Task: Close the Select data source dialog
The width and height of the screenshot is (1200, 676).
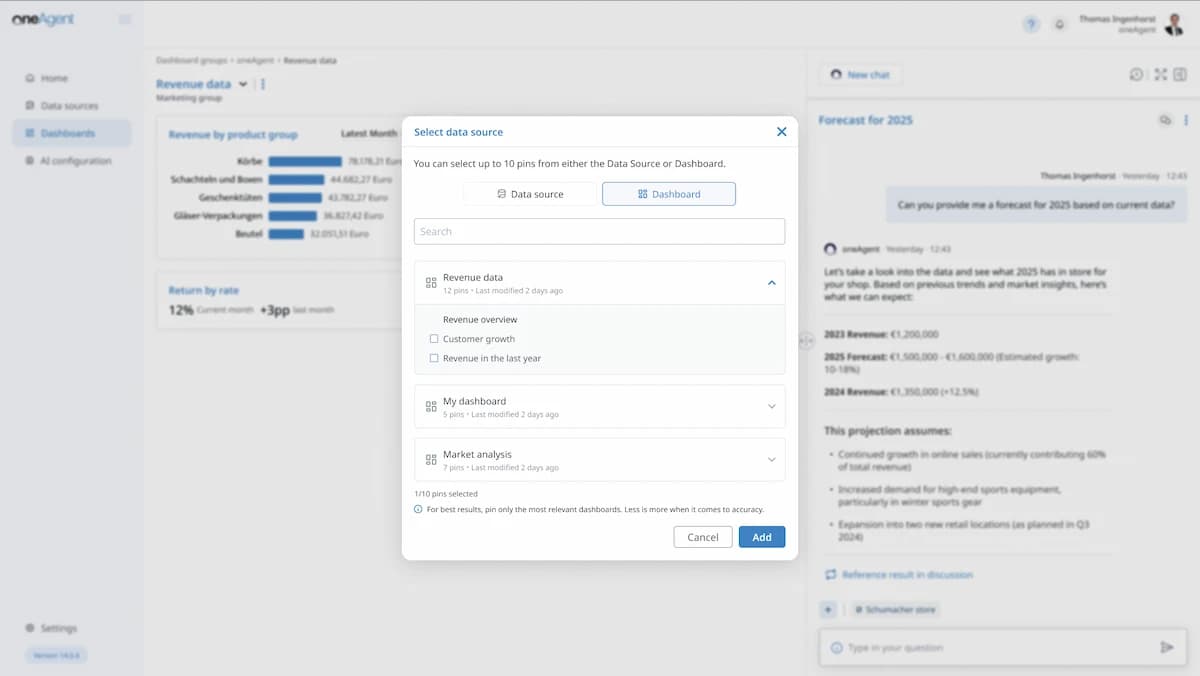Action: pos(781,132)
